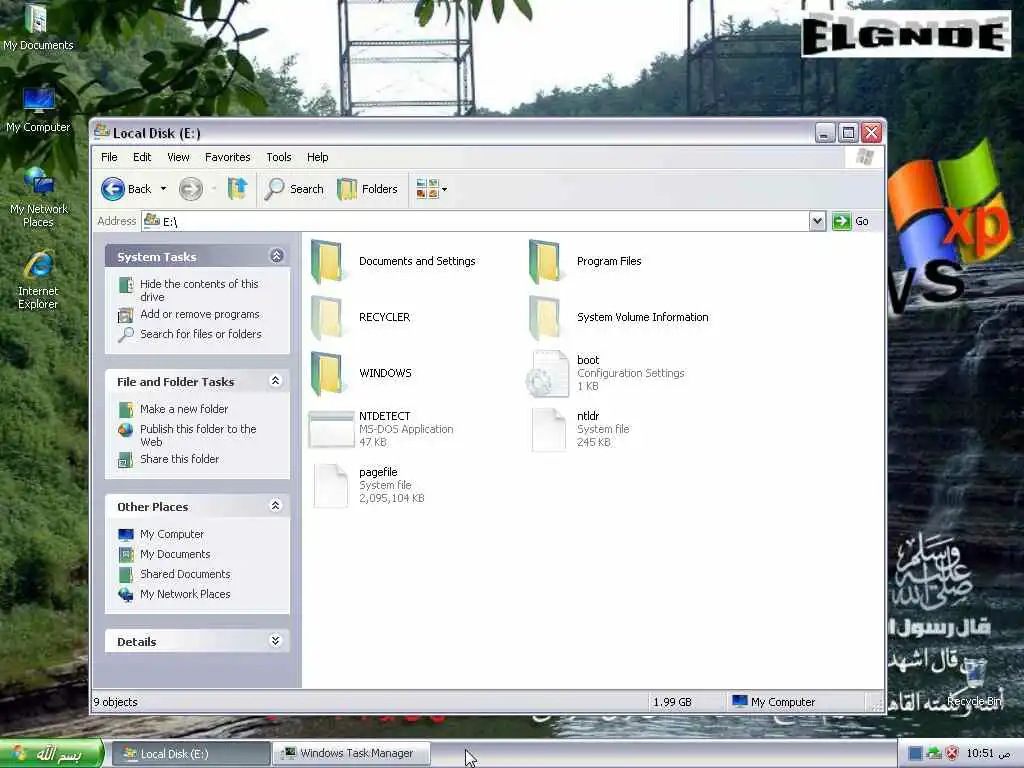Select the WINDOWS folder icon
The height and width of the screenshot is (768, 1024).
[x=327, y=374]
